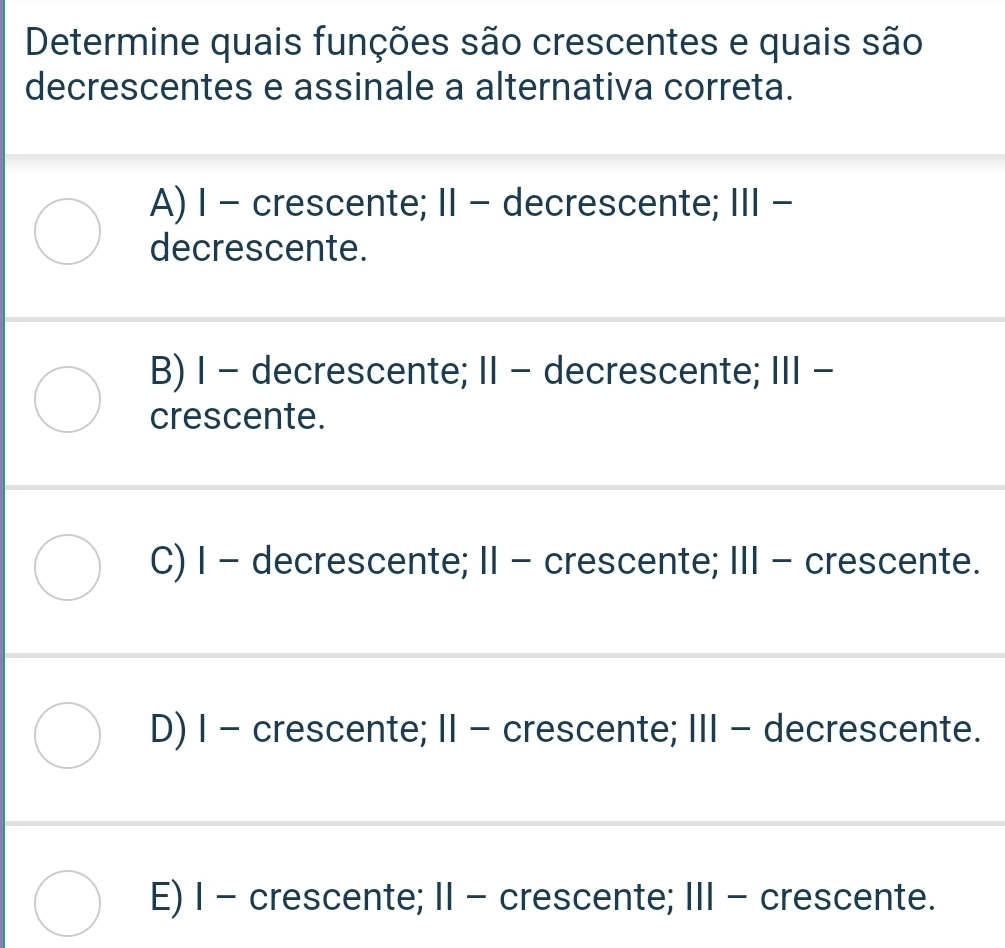Mark the radio button for alternative D

pyautogui.click(x=67, y=733)
